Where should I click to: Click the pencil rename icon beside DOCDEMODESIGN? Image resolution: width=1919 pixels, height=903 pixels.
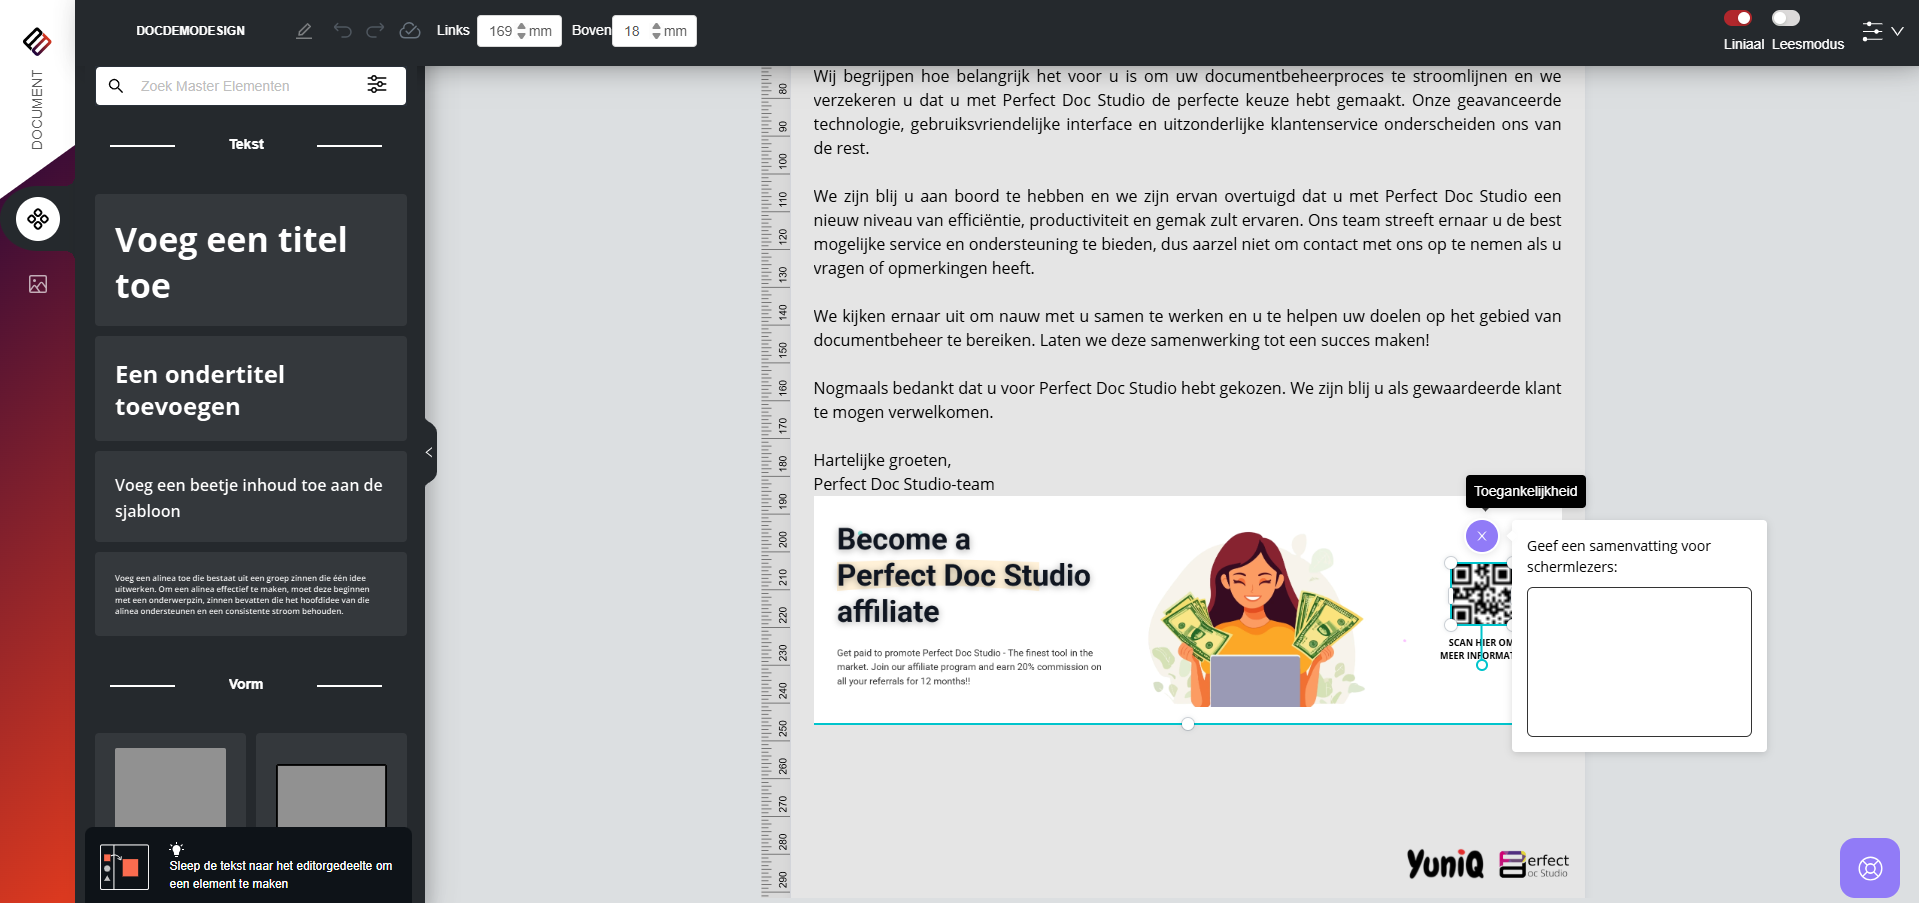(304, 31)
